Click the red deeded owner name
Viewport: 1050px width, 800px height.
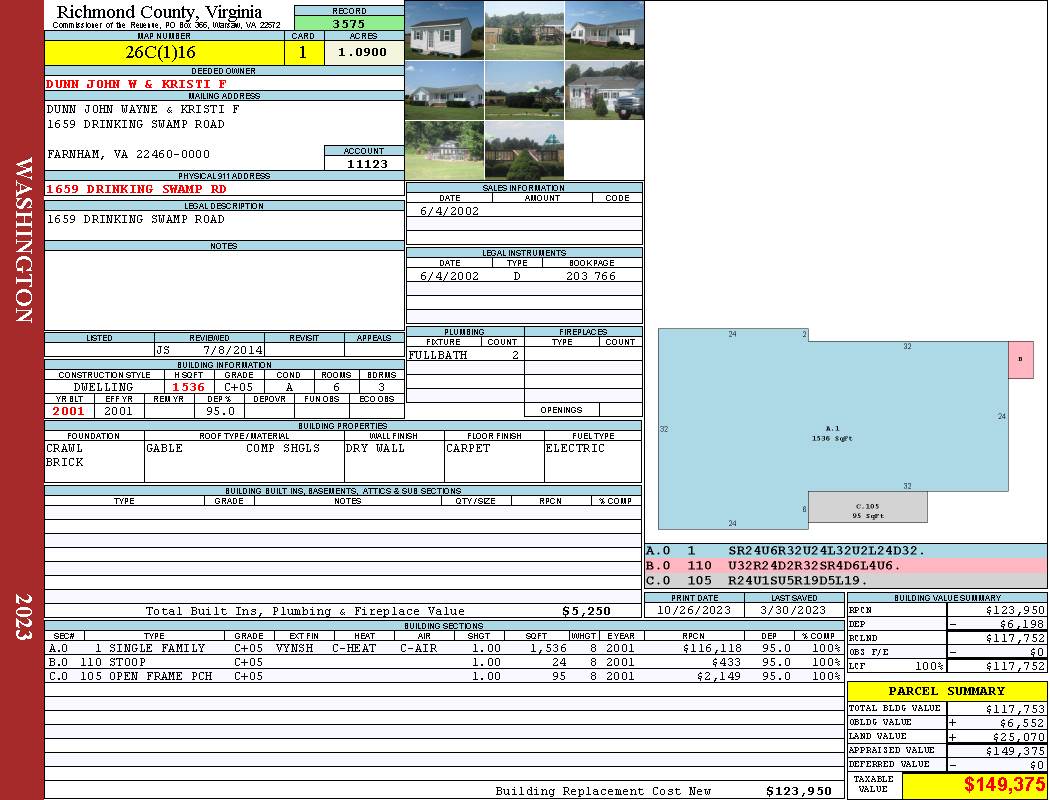coord(136,84)
